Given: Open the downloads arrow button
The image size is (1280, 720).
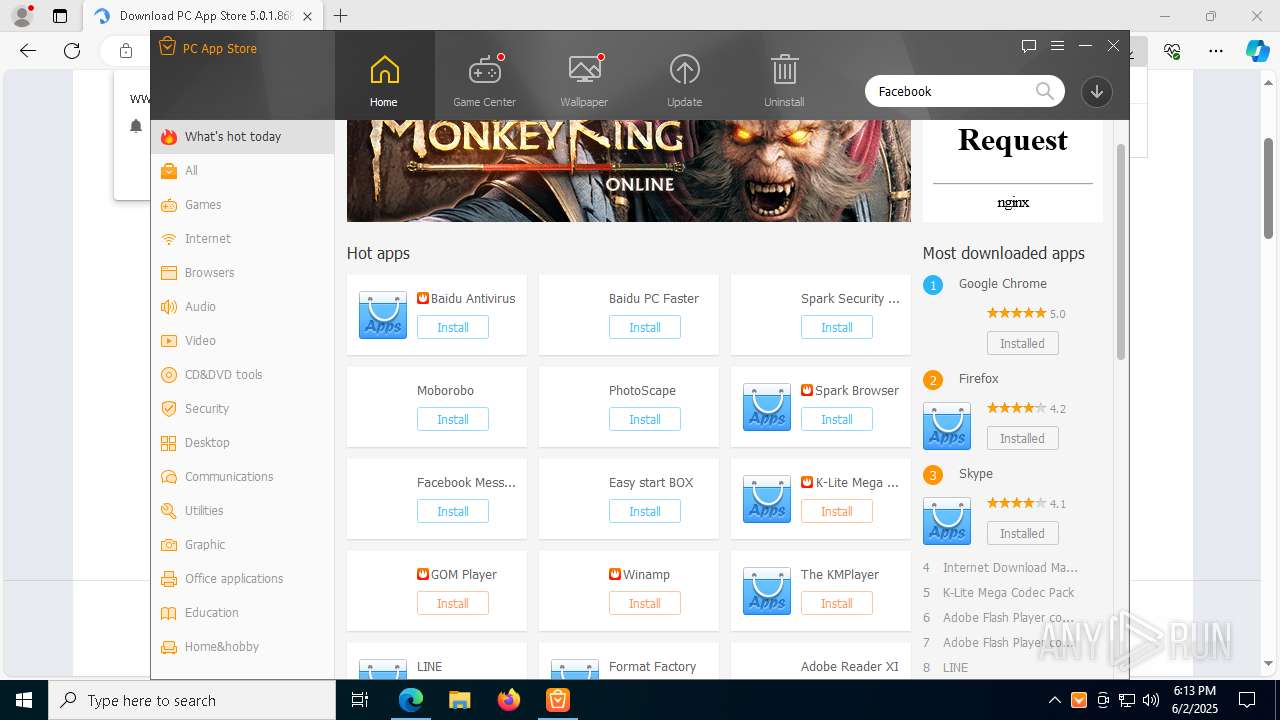Looking at the screenshot, I should [1097, 91].
